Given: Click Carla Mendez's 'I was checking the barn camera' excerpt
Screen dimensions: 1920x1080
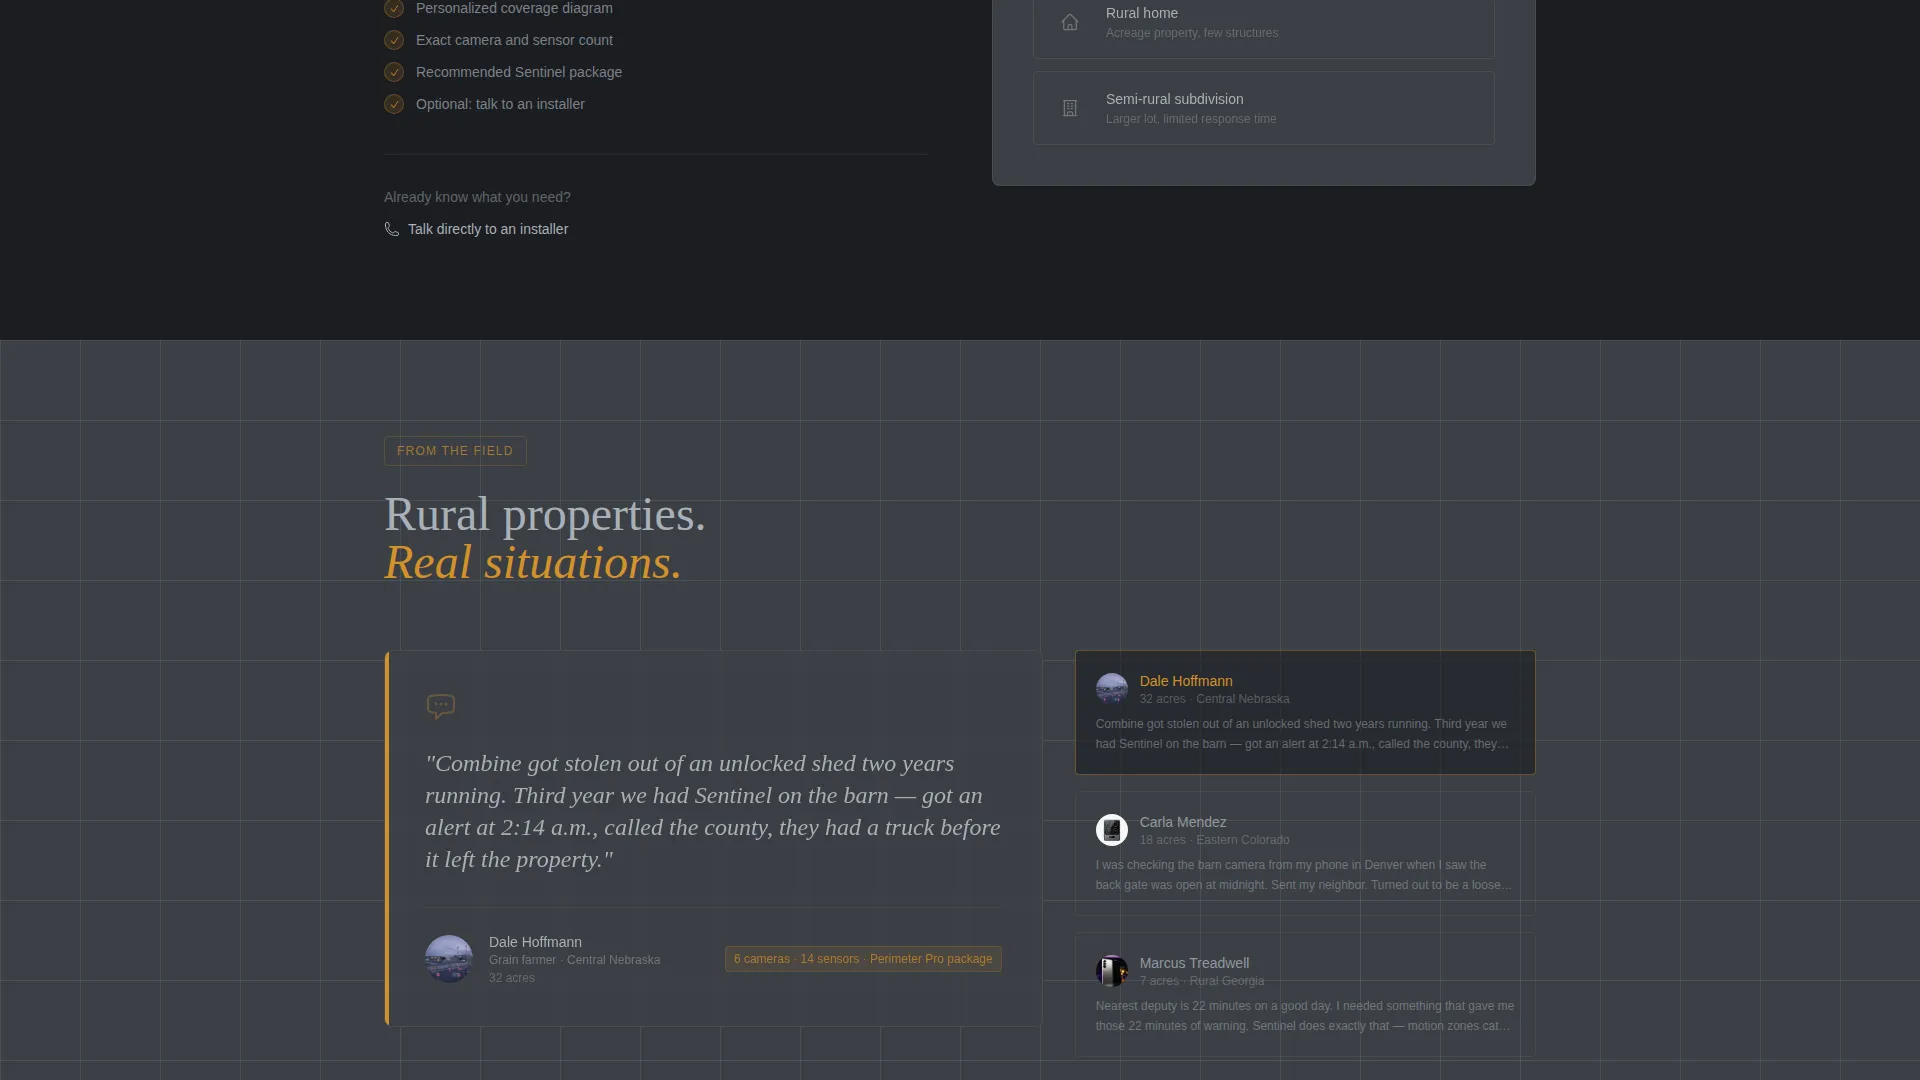Looking at the screenshot, I should [1303, 875].
